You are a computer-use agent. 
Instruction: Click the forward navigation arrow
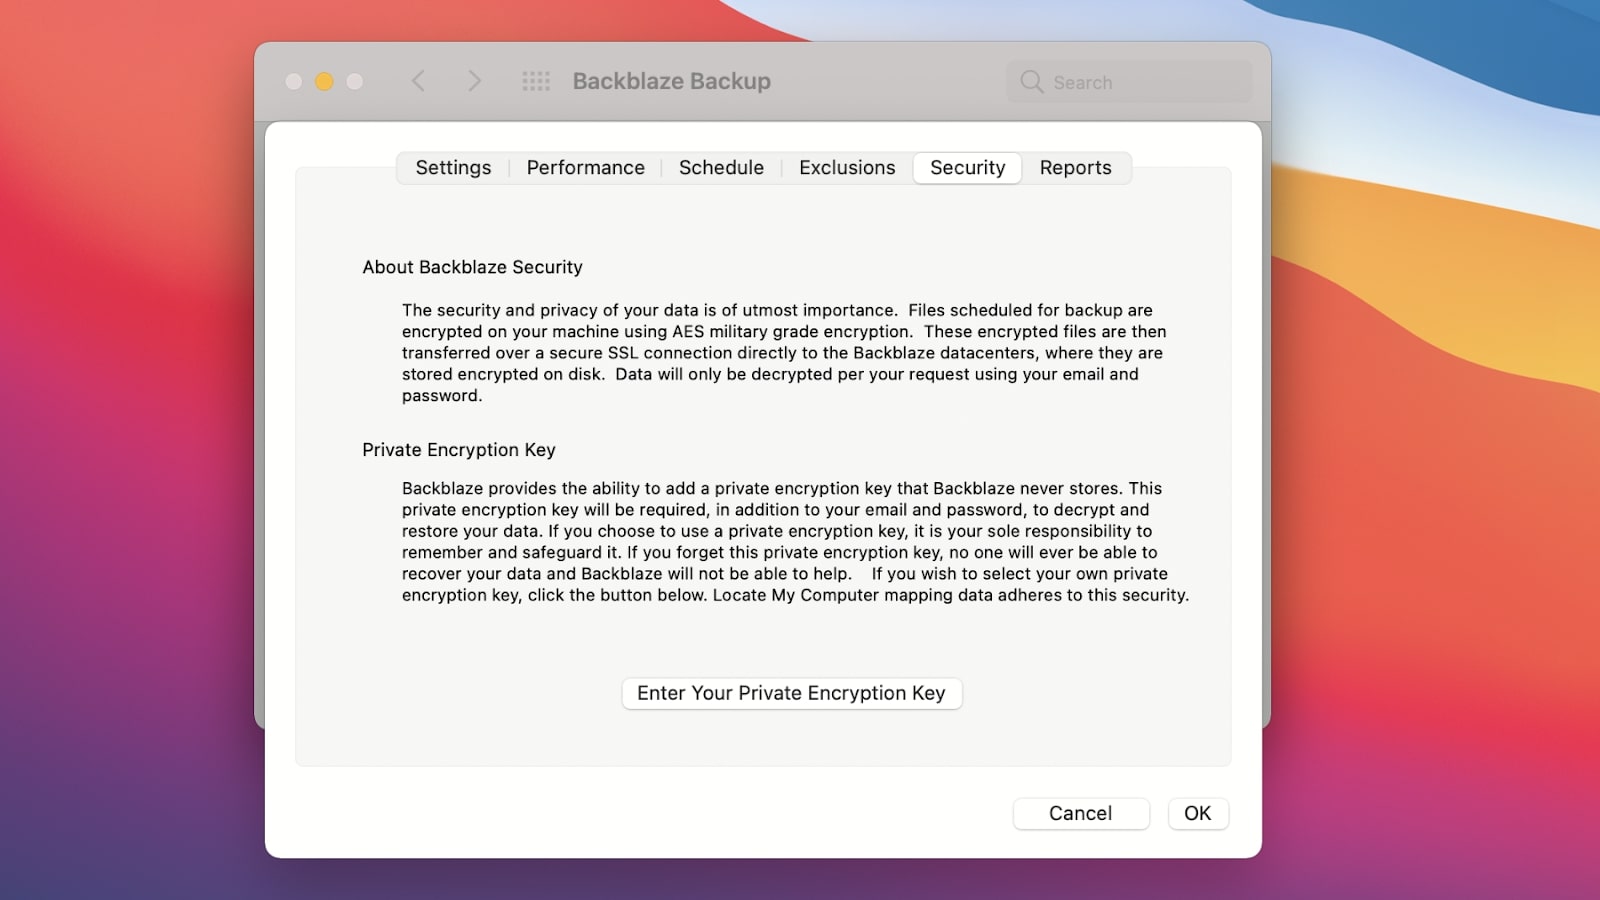[474, 81]
